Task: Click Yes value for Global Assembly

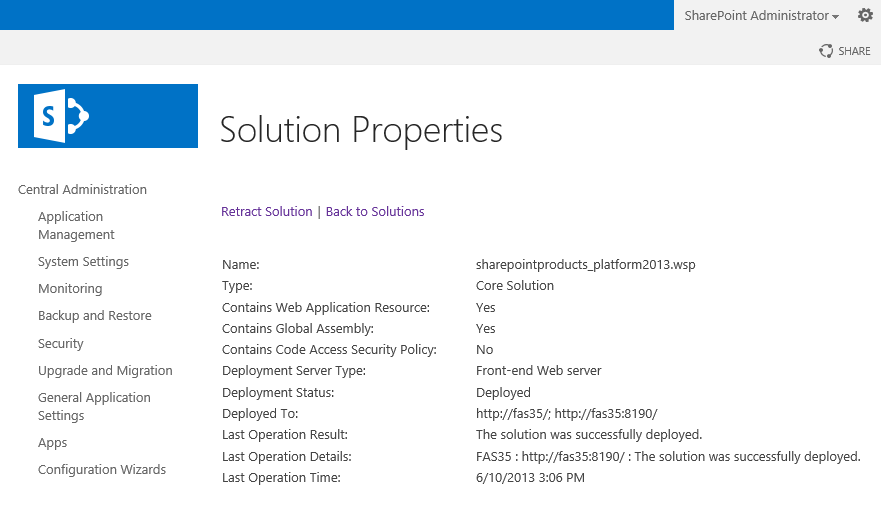Action: coord(485,329)
